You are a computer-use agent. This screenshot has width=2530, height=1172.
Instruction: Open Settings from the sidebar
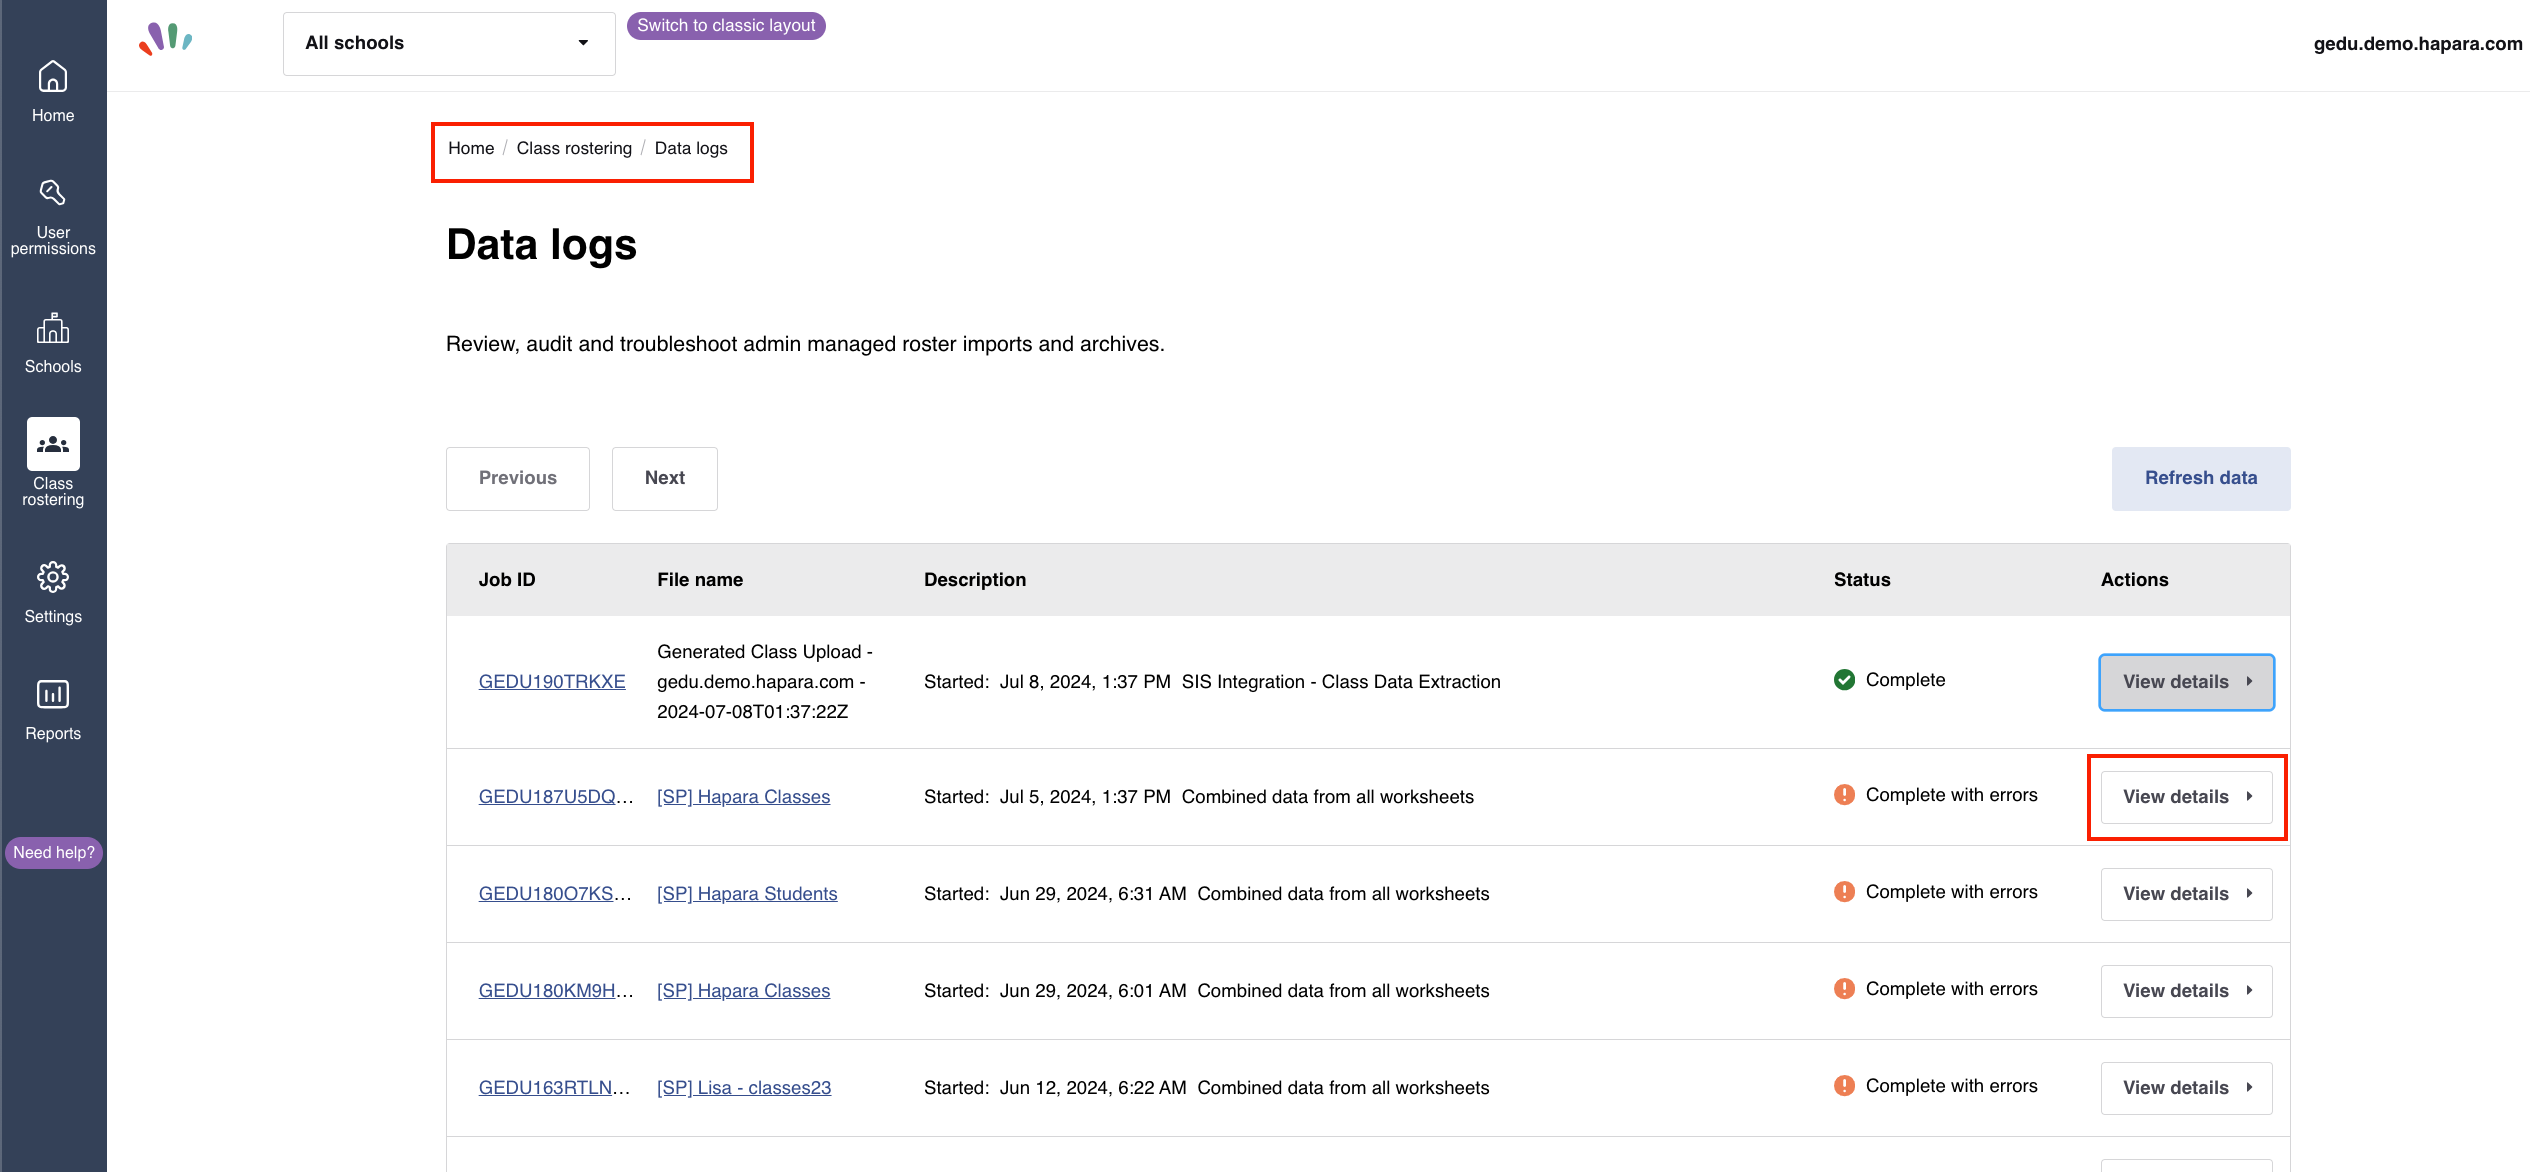point(53,593)
